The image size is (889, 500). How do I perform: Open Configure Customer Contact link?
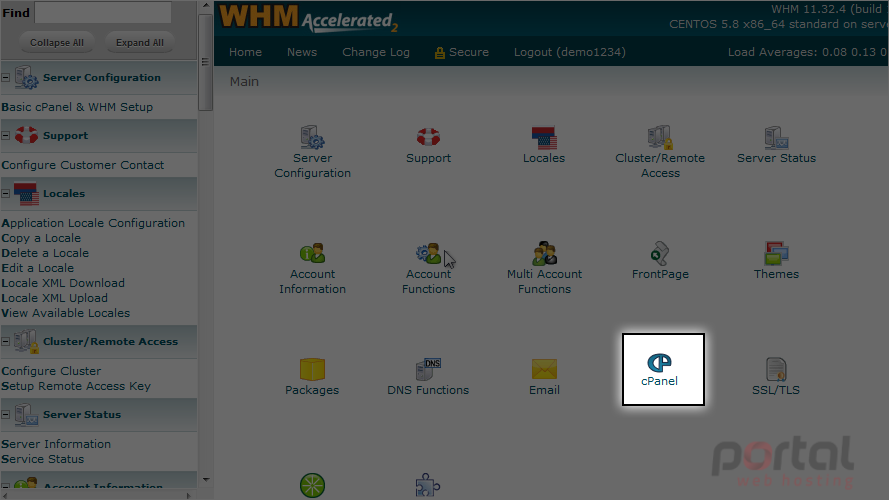(x=83, y=165)
